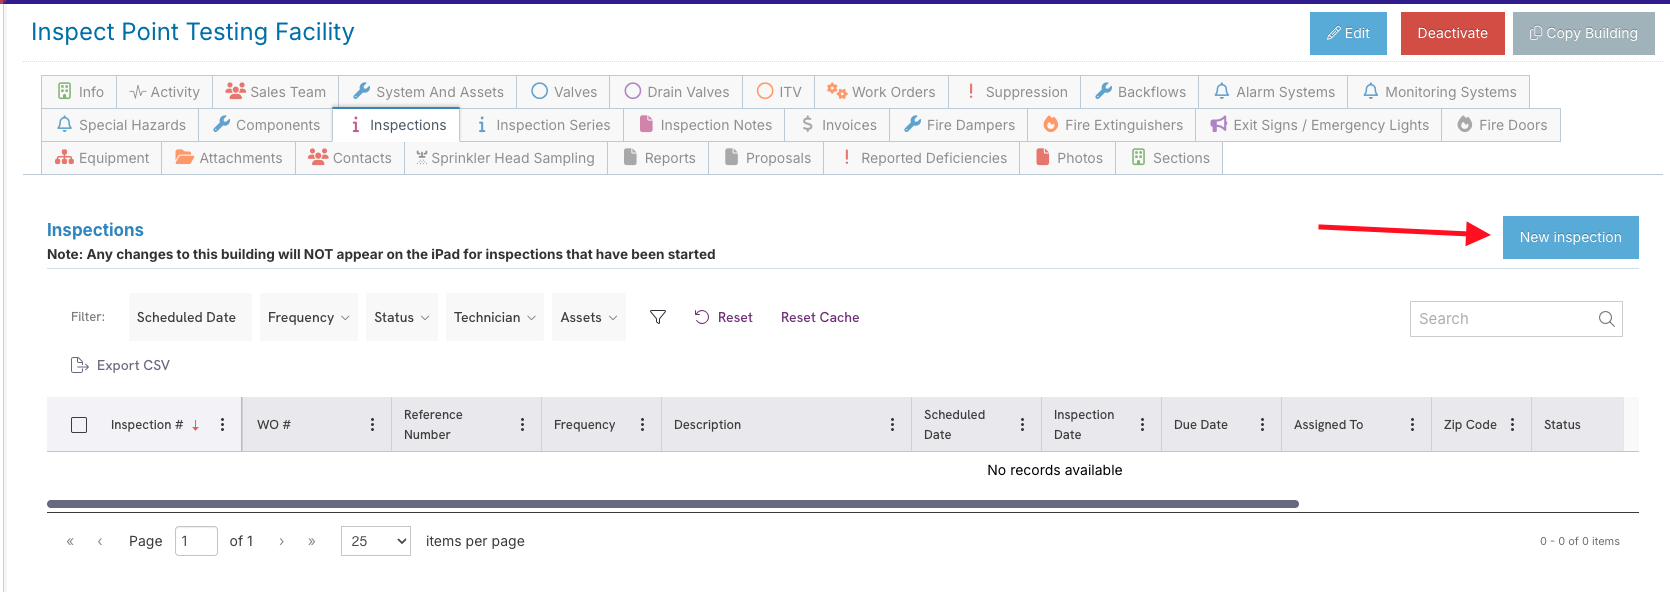This screenshot has height=592, width=1670.
Task: Sort by Inspection # column header
Action: 147,425
